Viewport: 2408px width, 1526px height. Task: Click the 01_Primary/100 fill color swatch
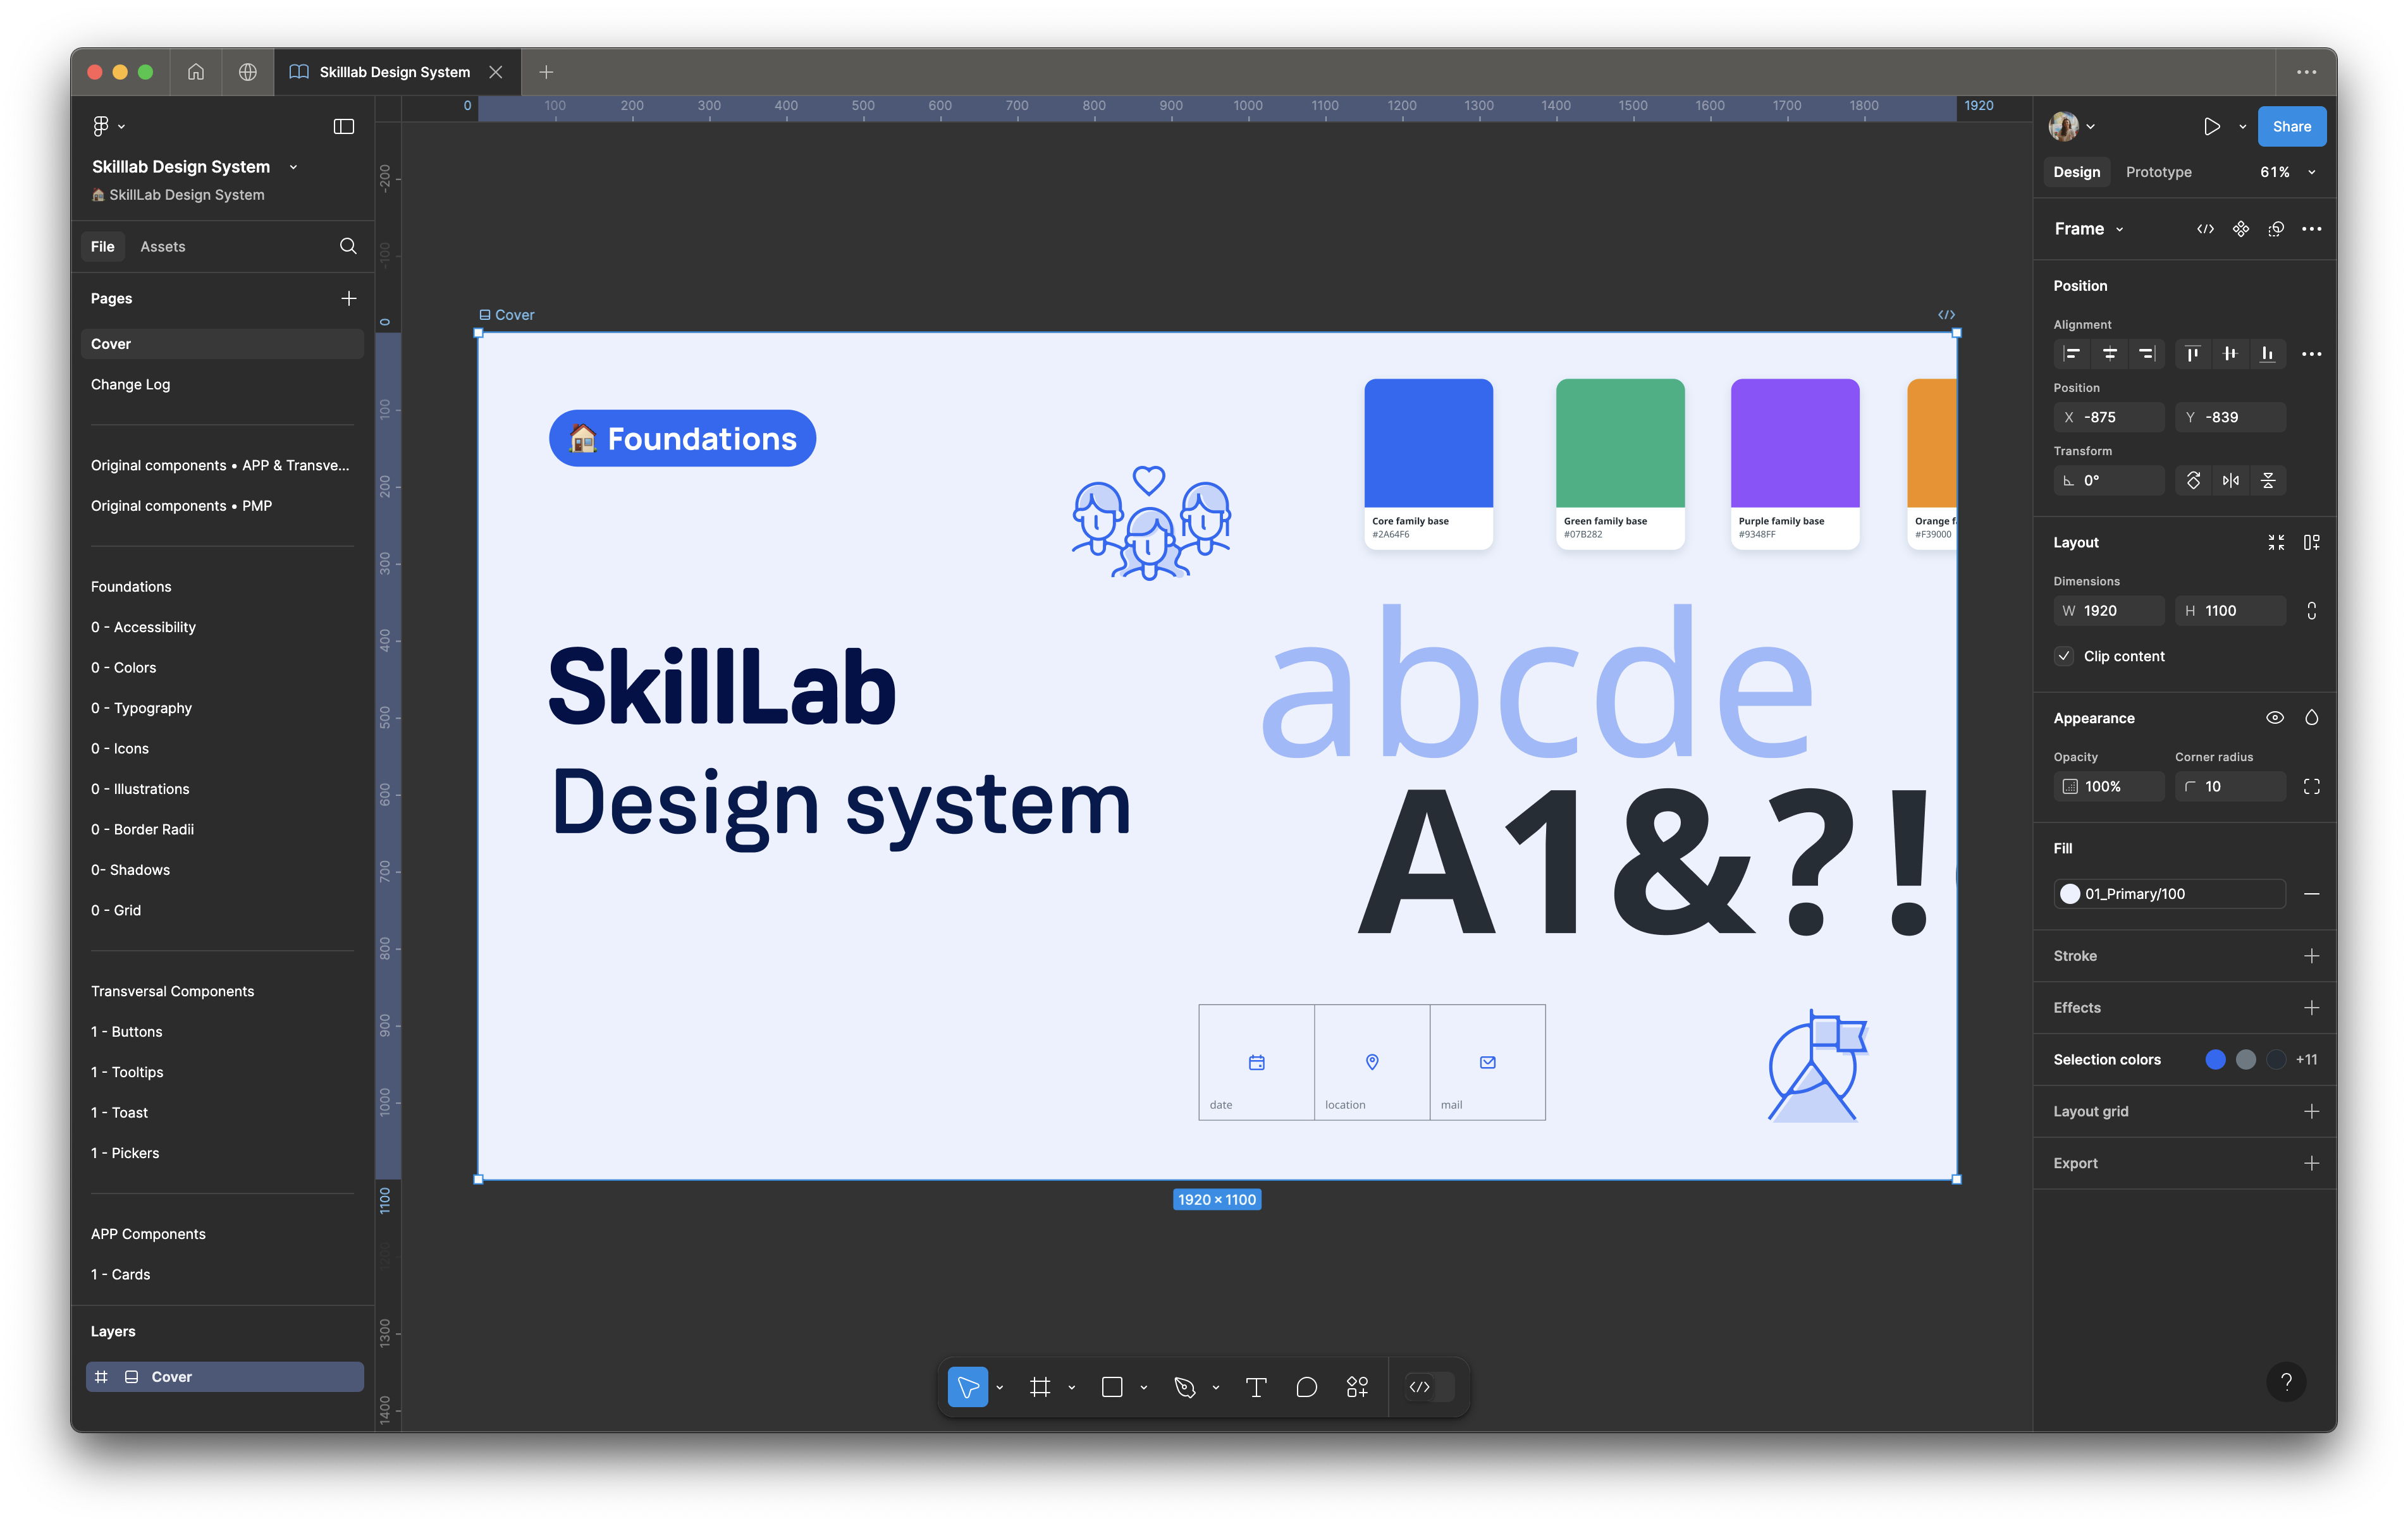pos(2070,894)
